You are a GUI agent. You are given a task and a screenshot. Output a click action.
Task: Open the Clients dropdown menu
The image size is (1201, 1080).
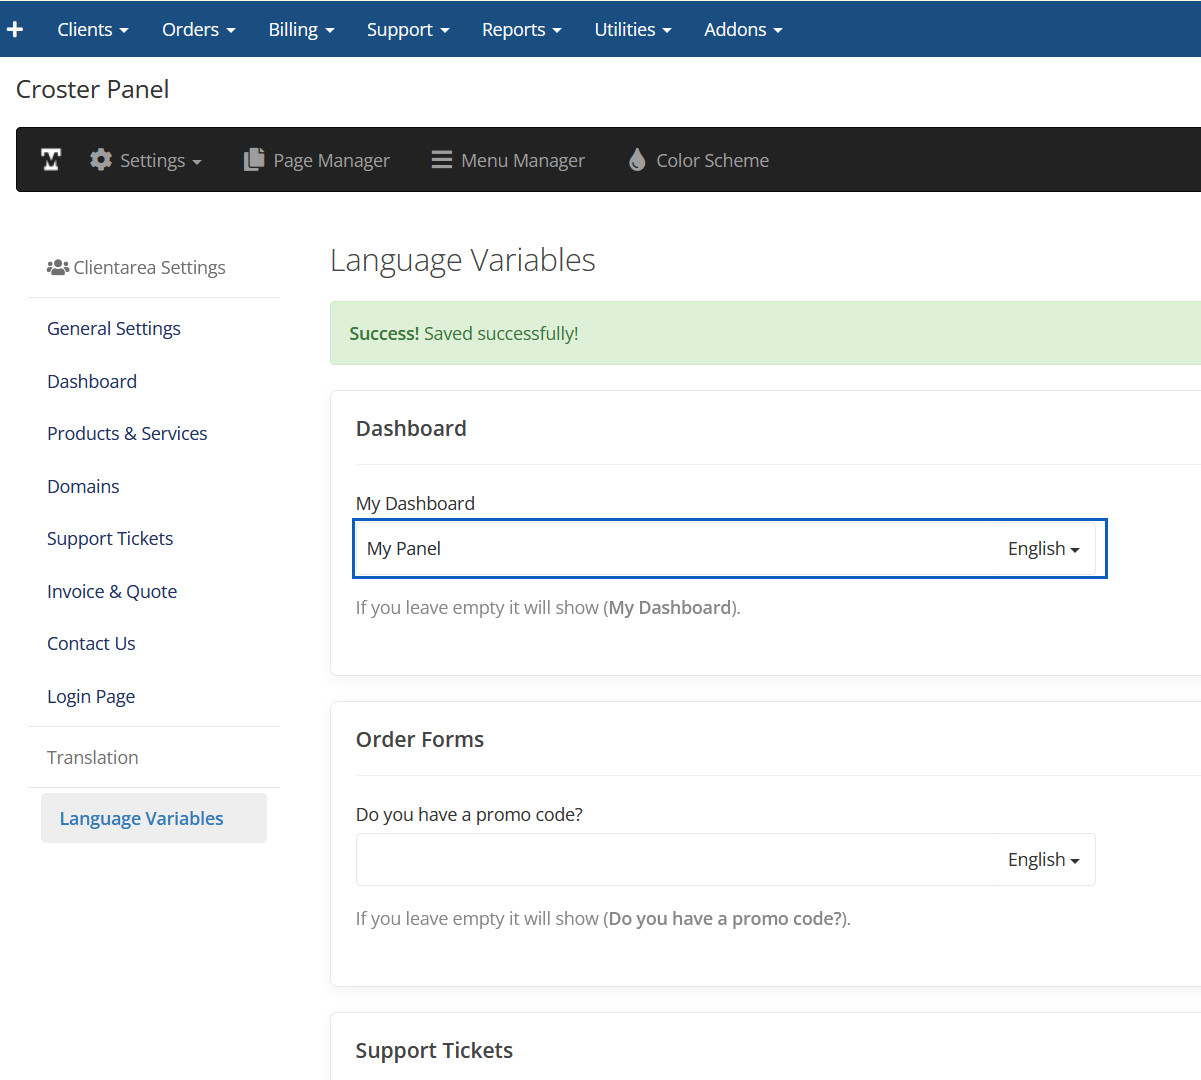92,29
